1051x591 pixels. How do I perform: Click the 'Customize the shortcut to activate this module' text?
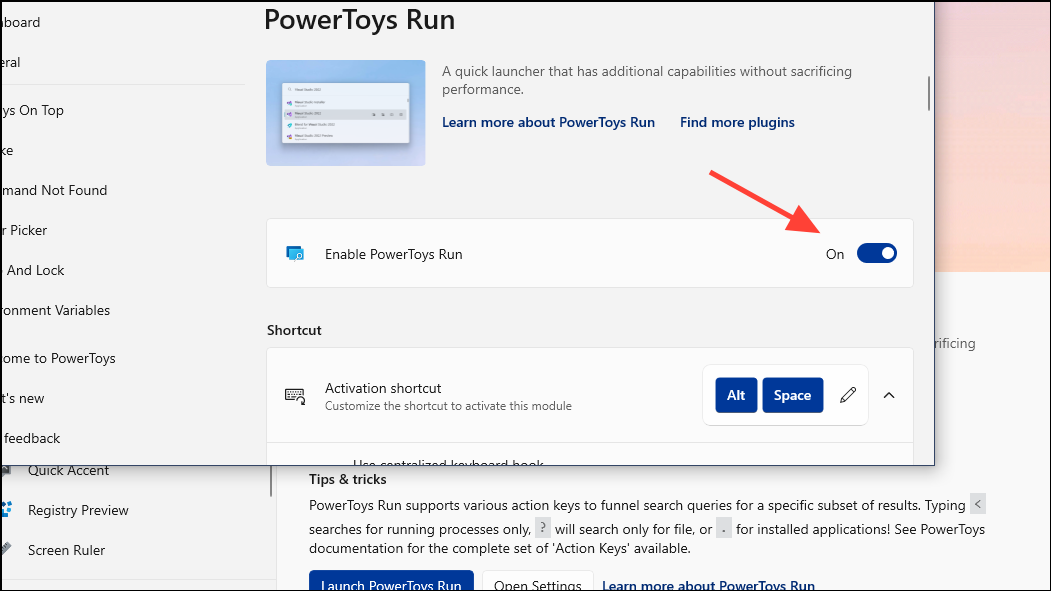click(448, 406)
